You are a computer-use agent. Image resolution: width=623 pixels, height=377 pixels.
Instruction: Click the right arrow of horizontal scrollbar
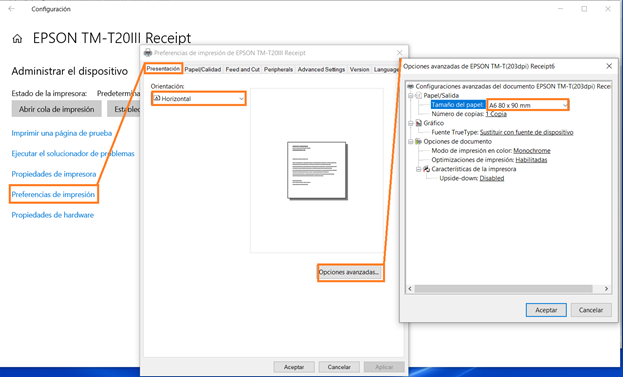(606, 289)
